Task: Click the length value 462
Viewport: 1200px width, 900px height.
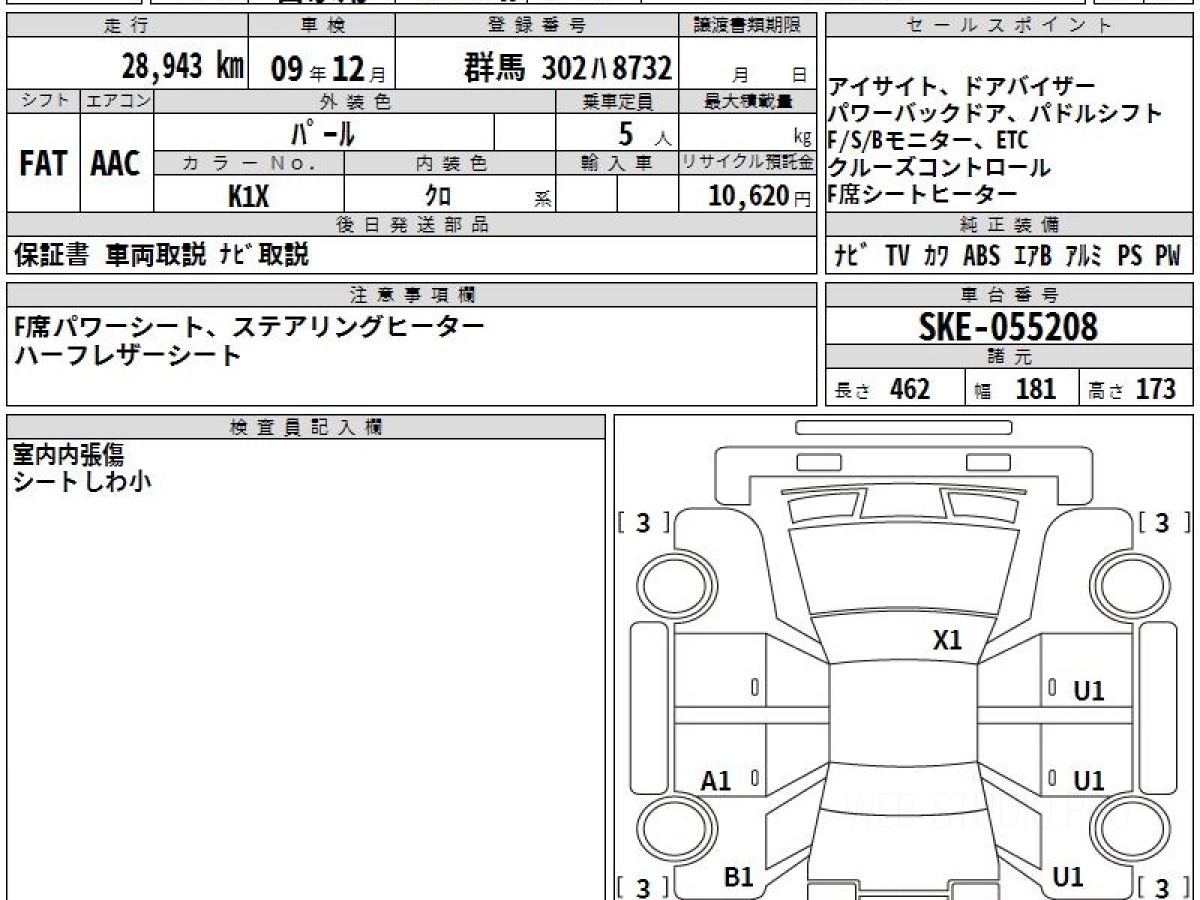Action: (910, 389)
